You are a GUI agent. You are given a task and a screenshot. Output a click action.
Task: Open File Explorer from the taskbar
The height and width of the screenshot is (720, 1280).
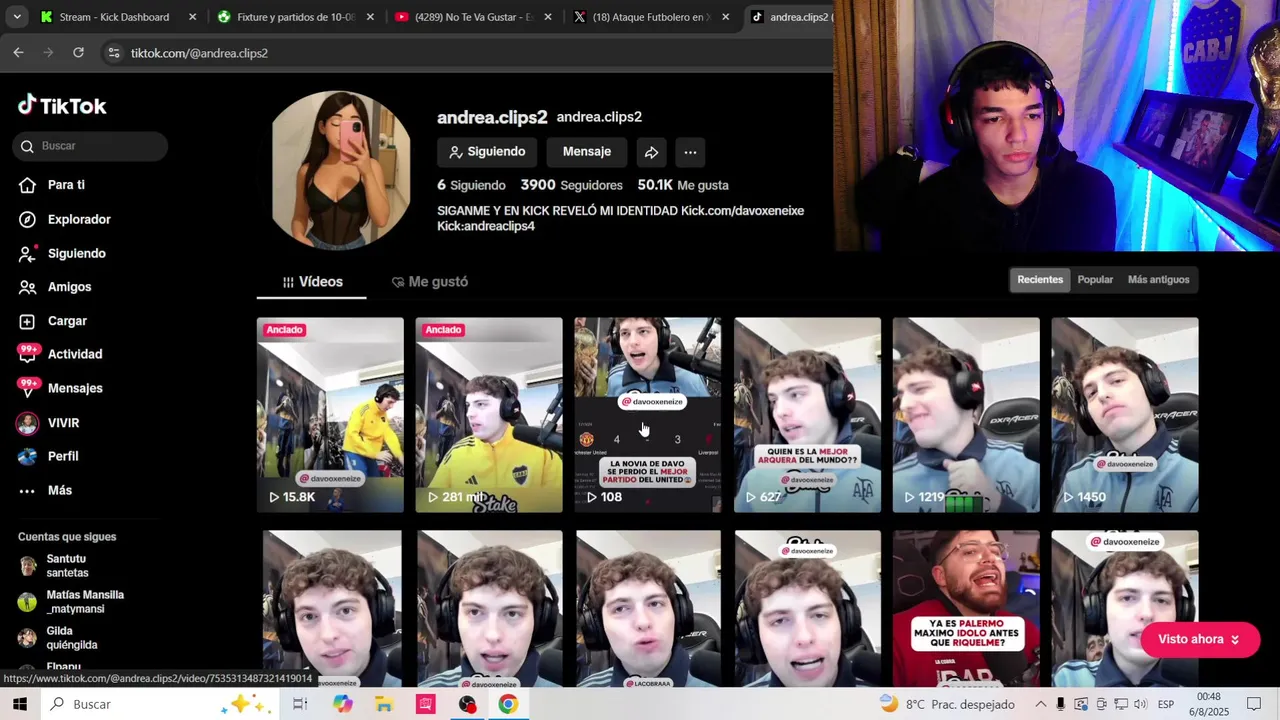point(384,704)
